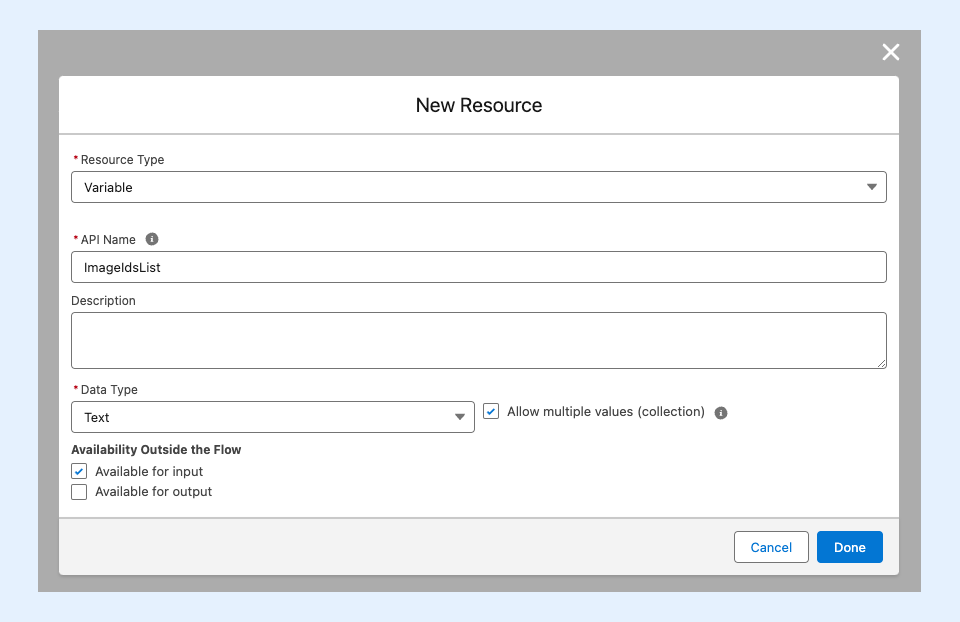The width and height of the screenshot is (960, 622).
Task: Confirm the resource with Done
Action: 849,547
